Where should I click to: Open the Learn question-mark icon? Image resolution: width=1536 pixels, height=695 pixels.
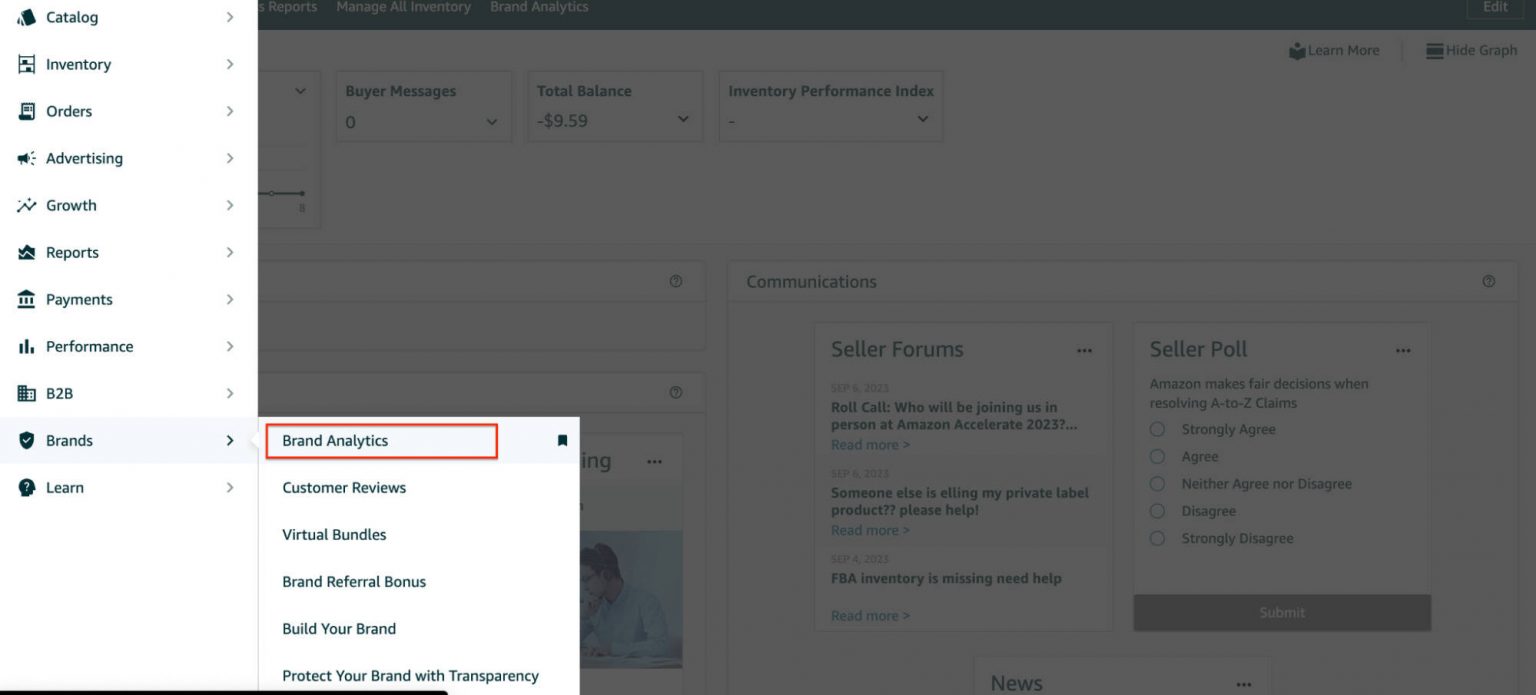(x=26, y=487)
